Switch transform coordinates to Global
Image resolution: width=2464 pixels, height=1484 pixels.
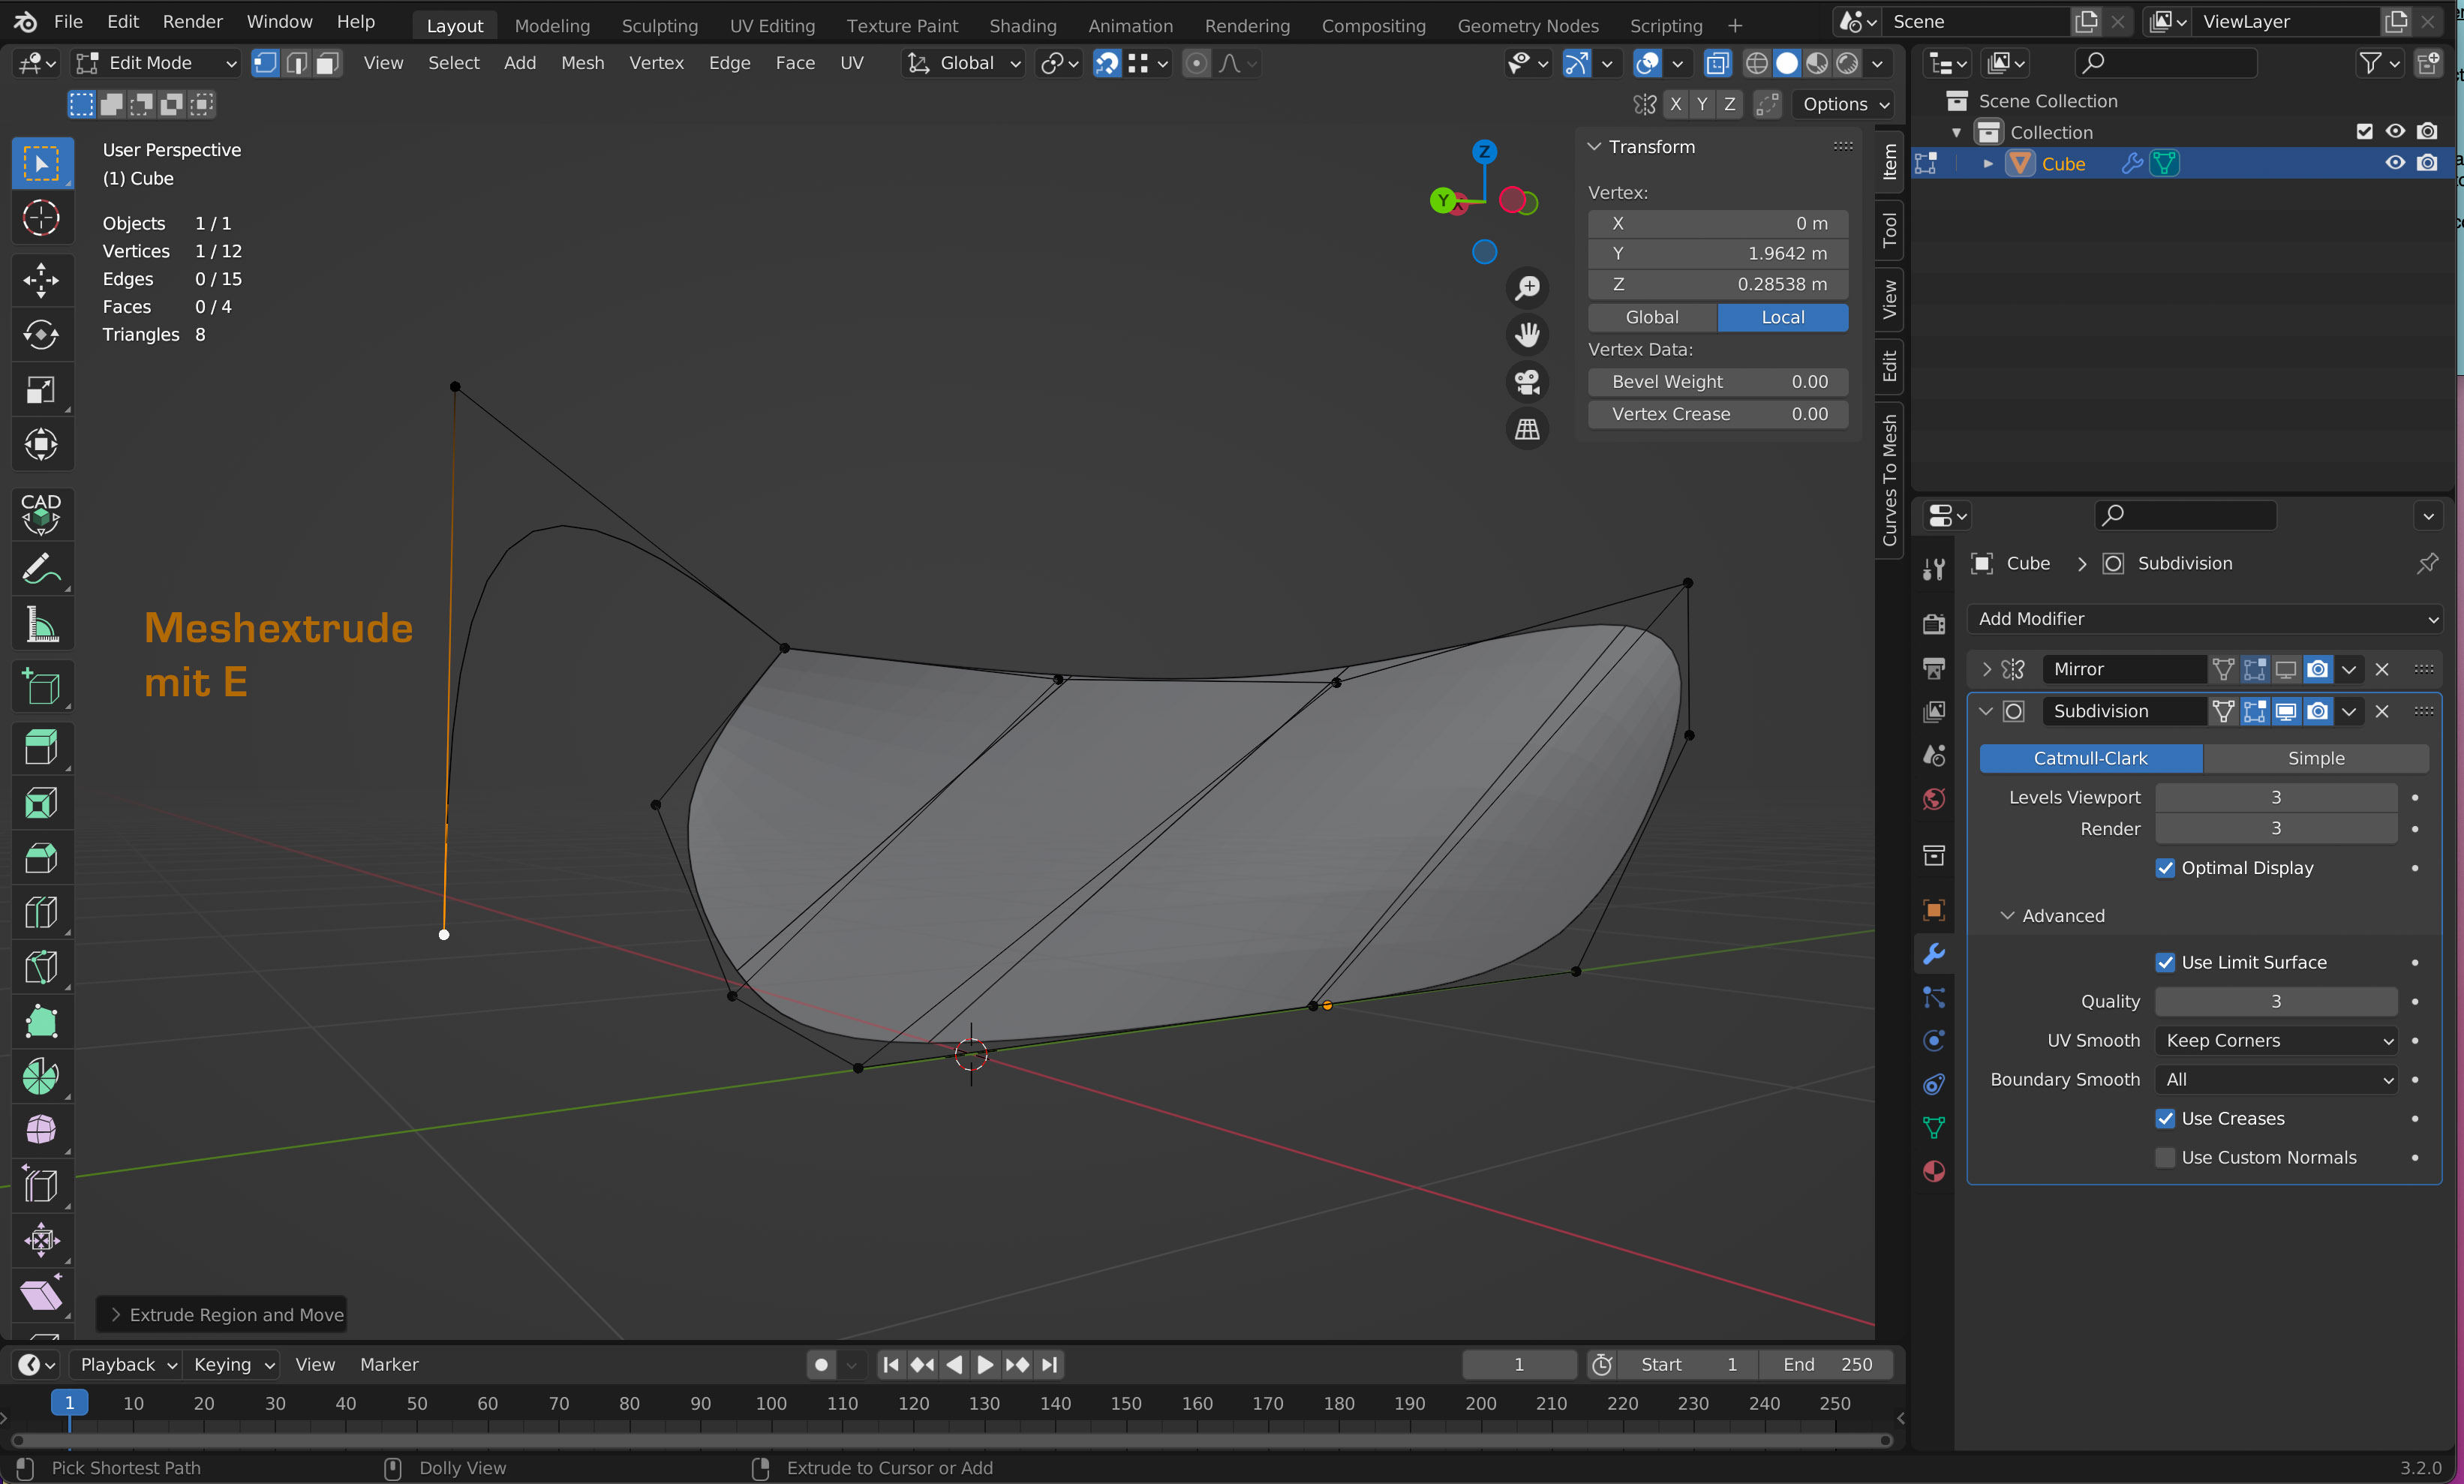(x=1651, y=317)
